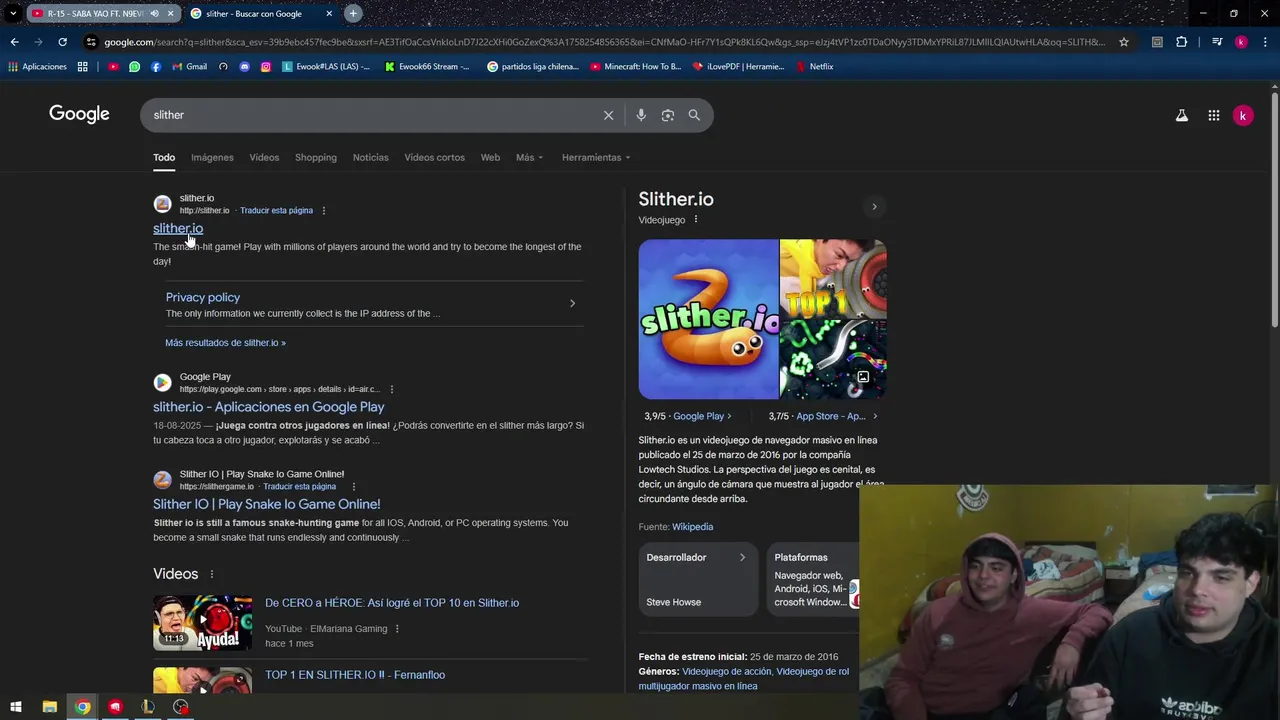Open OBS Studio in the taskbar

coord(180,707)
